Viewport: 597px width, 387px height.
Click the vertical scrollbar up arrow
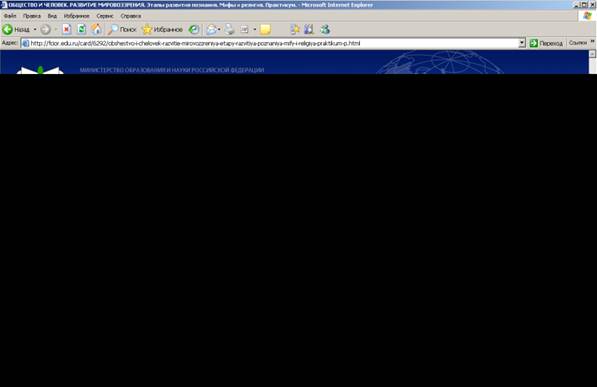(592, 54)
